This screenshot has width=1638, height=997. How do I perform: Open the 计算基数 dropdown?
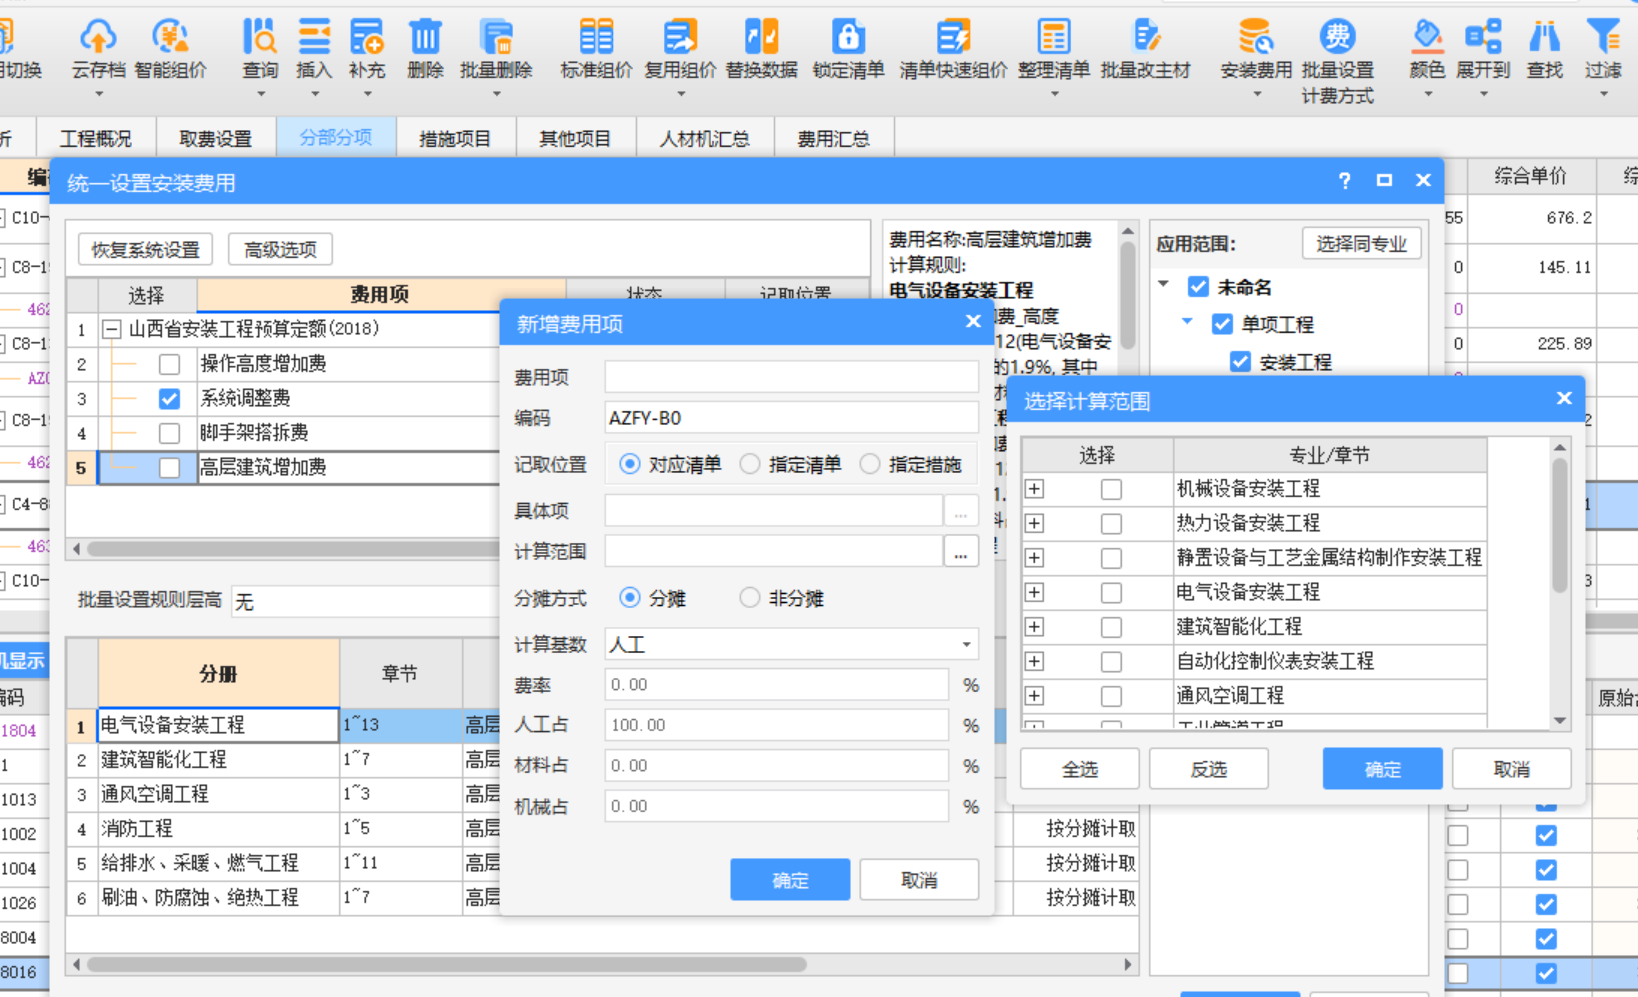click(966, 645)
